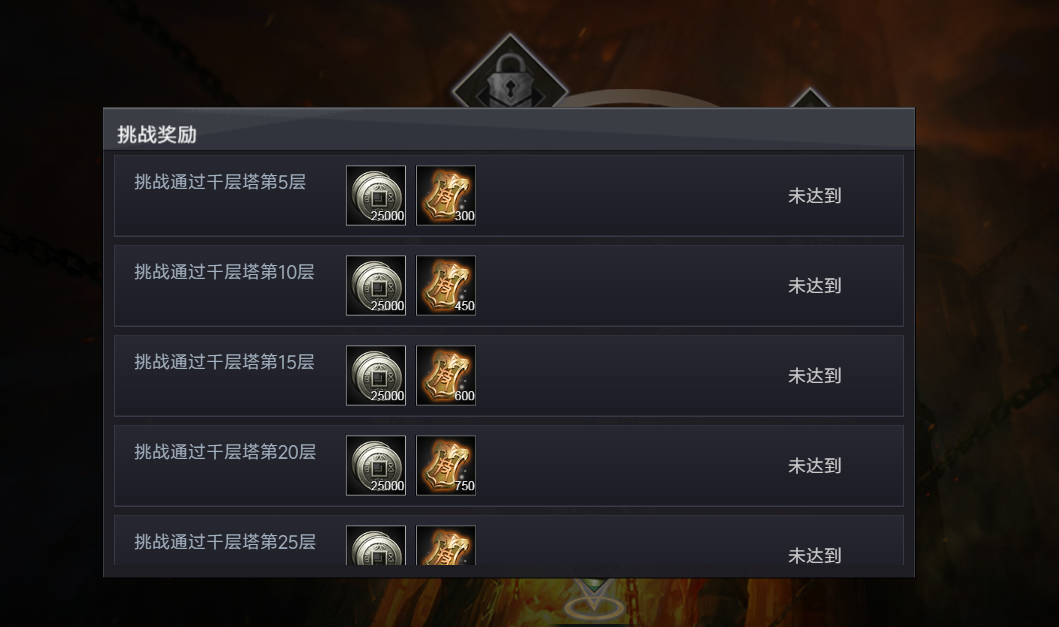
Task: Click the silver coin reward for floor 5
Action: [376, 195]
